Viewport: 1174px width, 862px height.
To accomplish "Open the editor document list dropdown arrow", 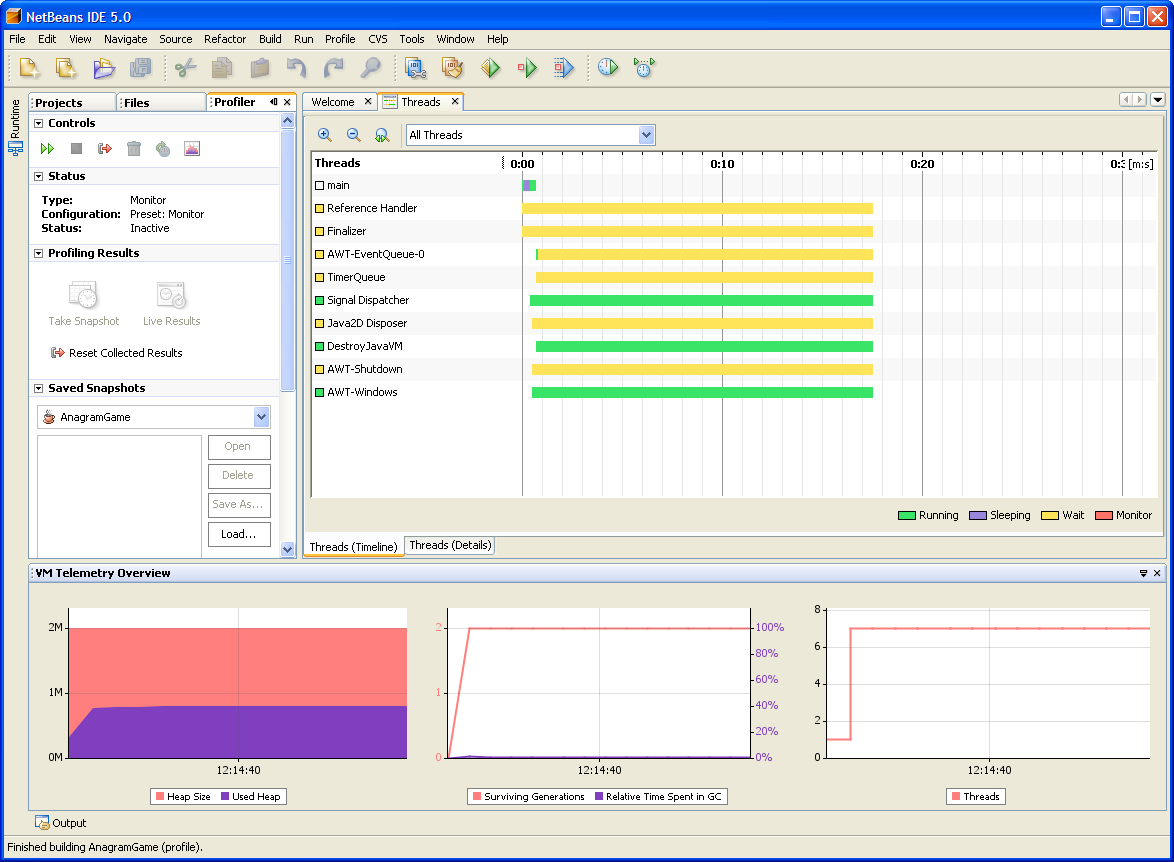I will coord(1158,100).
